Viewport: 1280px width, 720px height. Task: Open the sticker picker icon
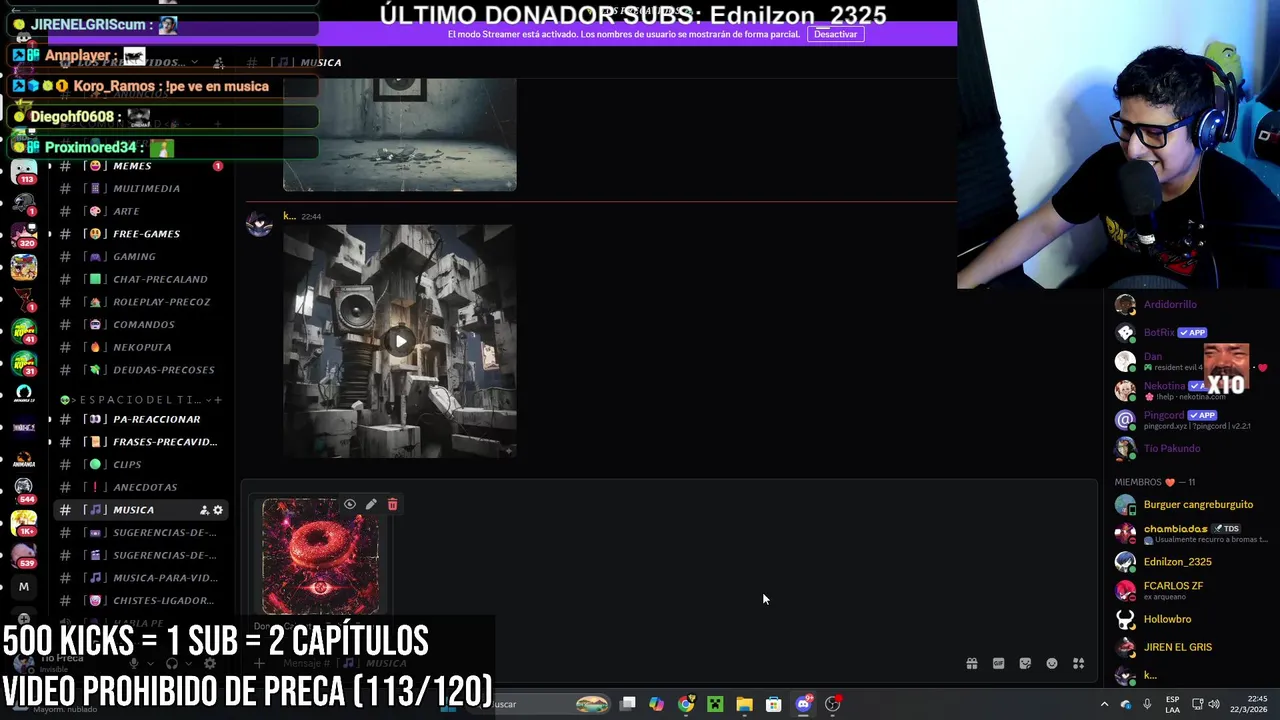pyautogui.click(x=1025, y=663)
